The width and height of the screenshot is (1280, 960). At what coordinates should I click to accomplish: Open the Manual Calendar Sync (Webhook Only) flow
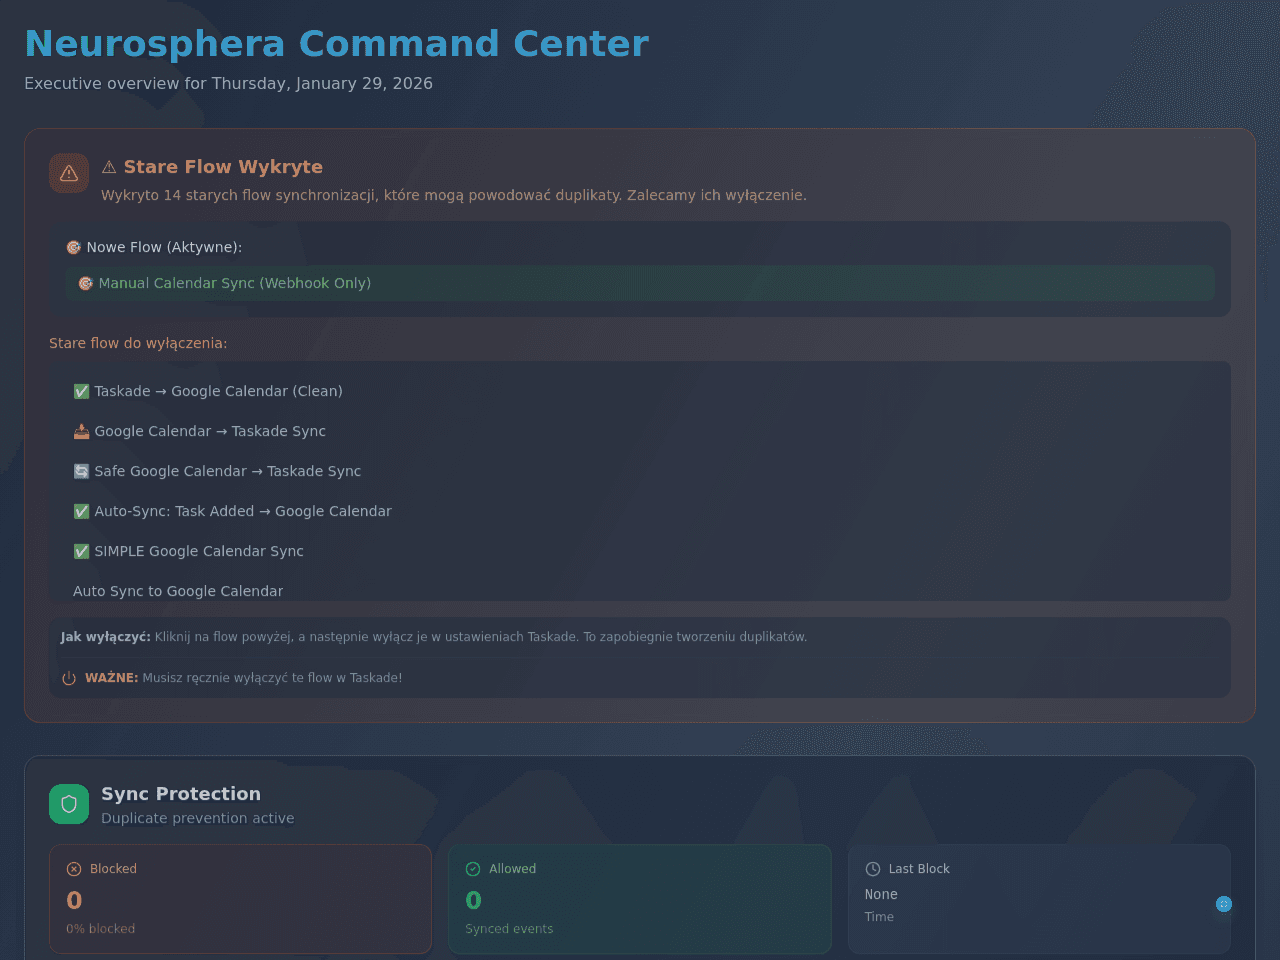[x=640, y=283]
